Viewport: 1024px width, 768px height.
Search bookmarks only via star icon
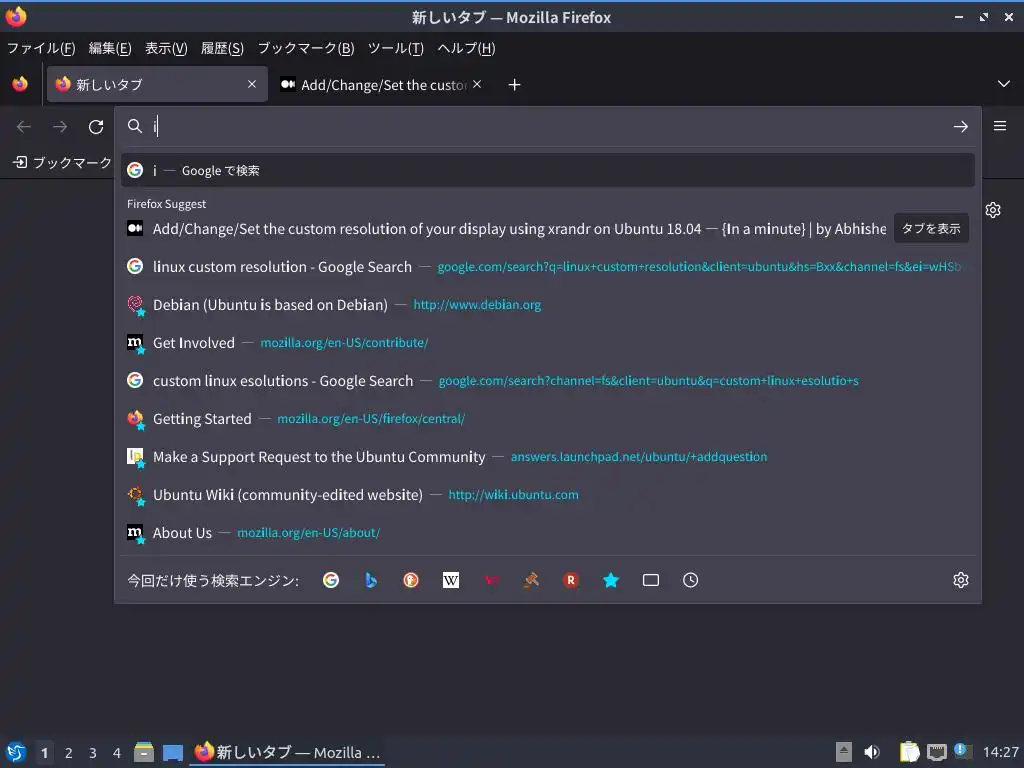[x=611, y=580]
